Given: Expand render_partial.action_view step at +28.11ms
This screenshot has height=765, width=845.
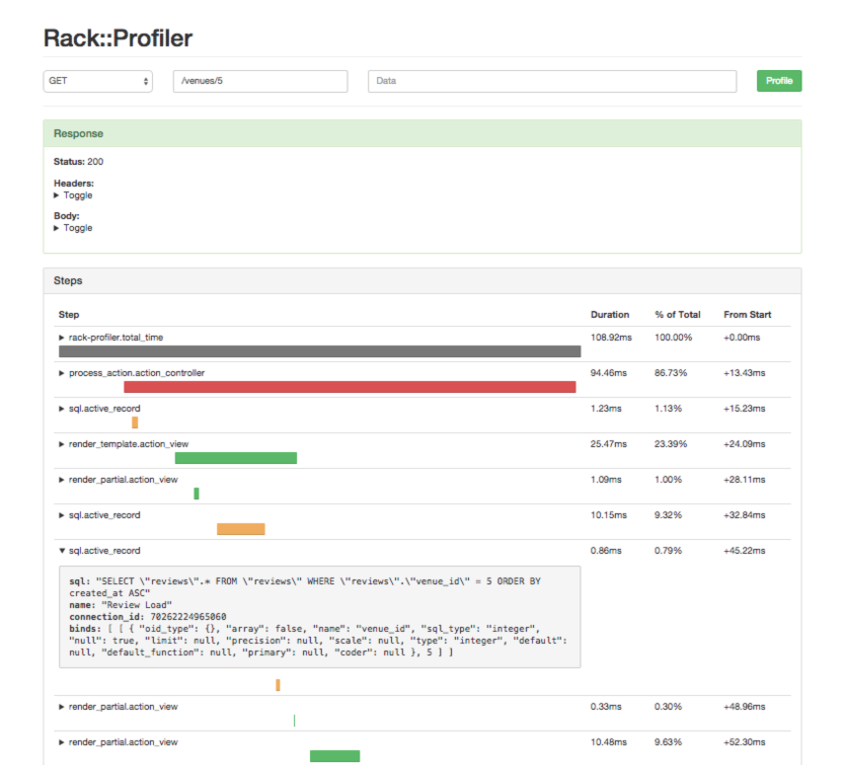Looking at the screenshot, I should pos(118,479).
